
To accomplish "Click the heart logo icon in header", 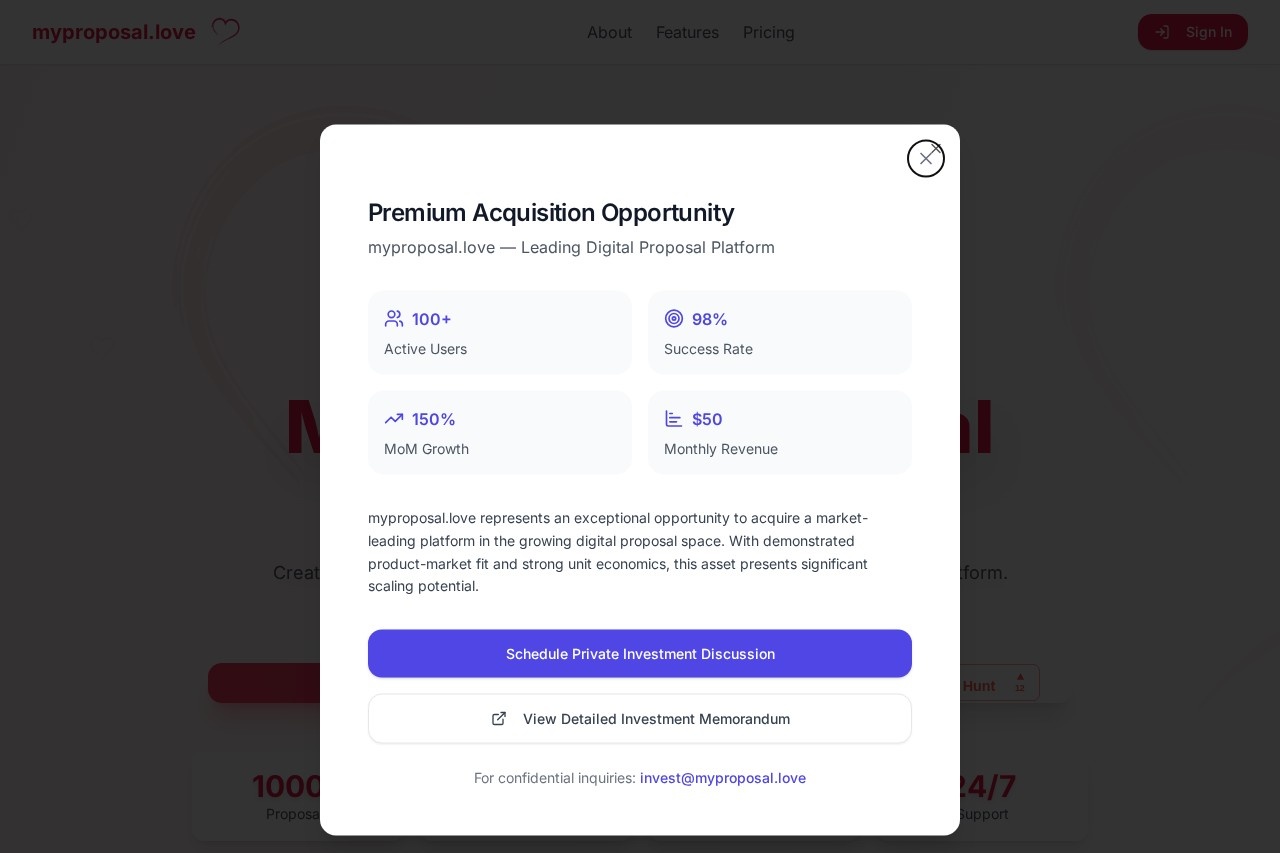I will (226, 31).
